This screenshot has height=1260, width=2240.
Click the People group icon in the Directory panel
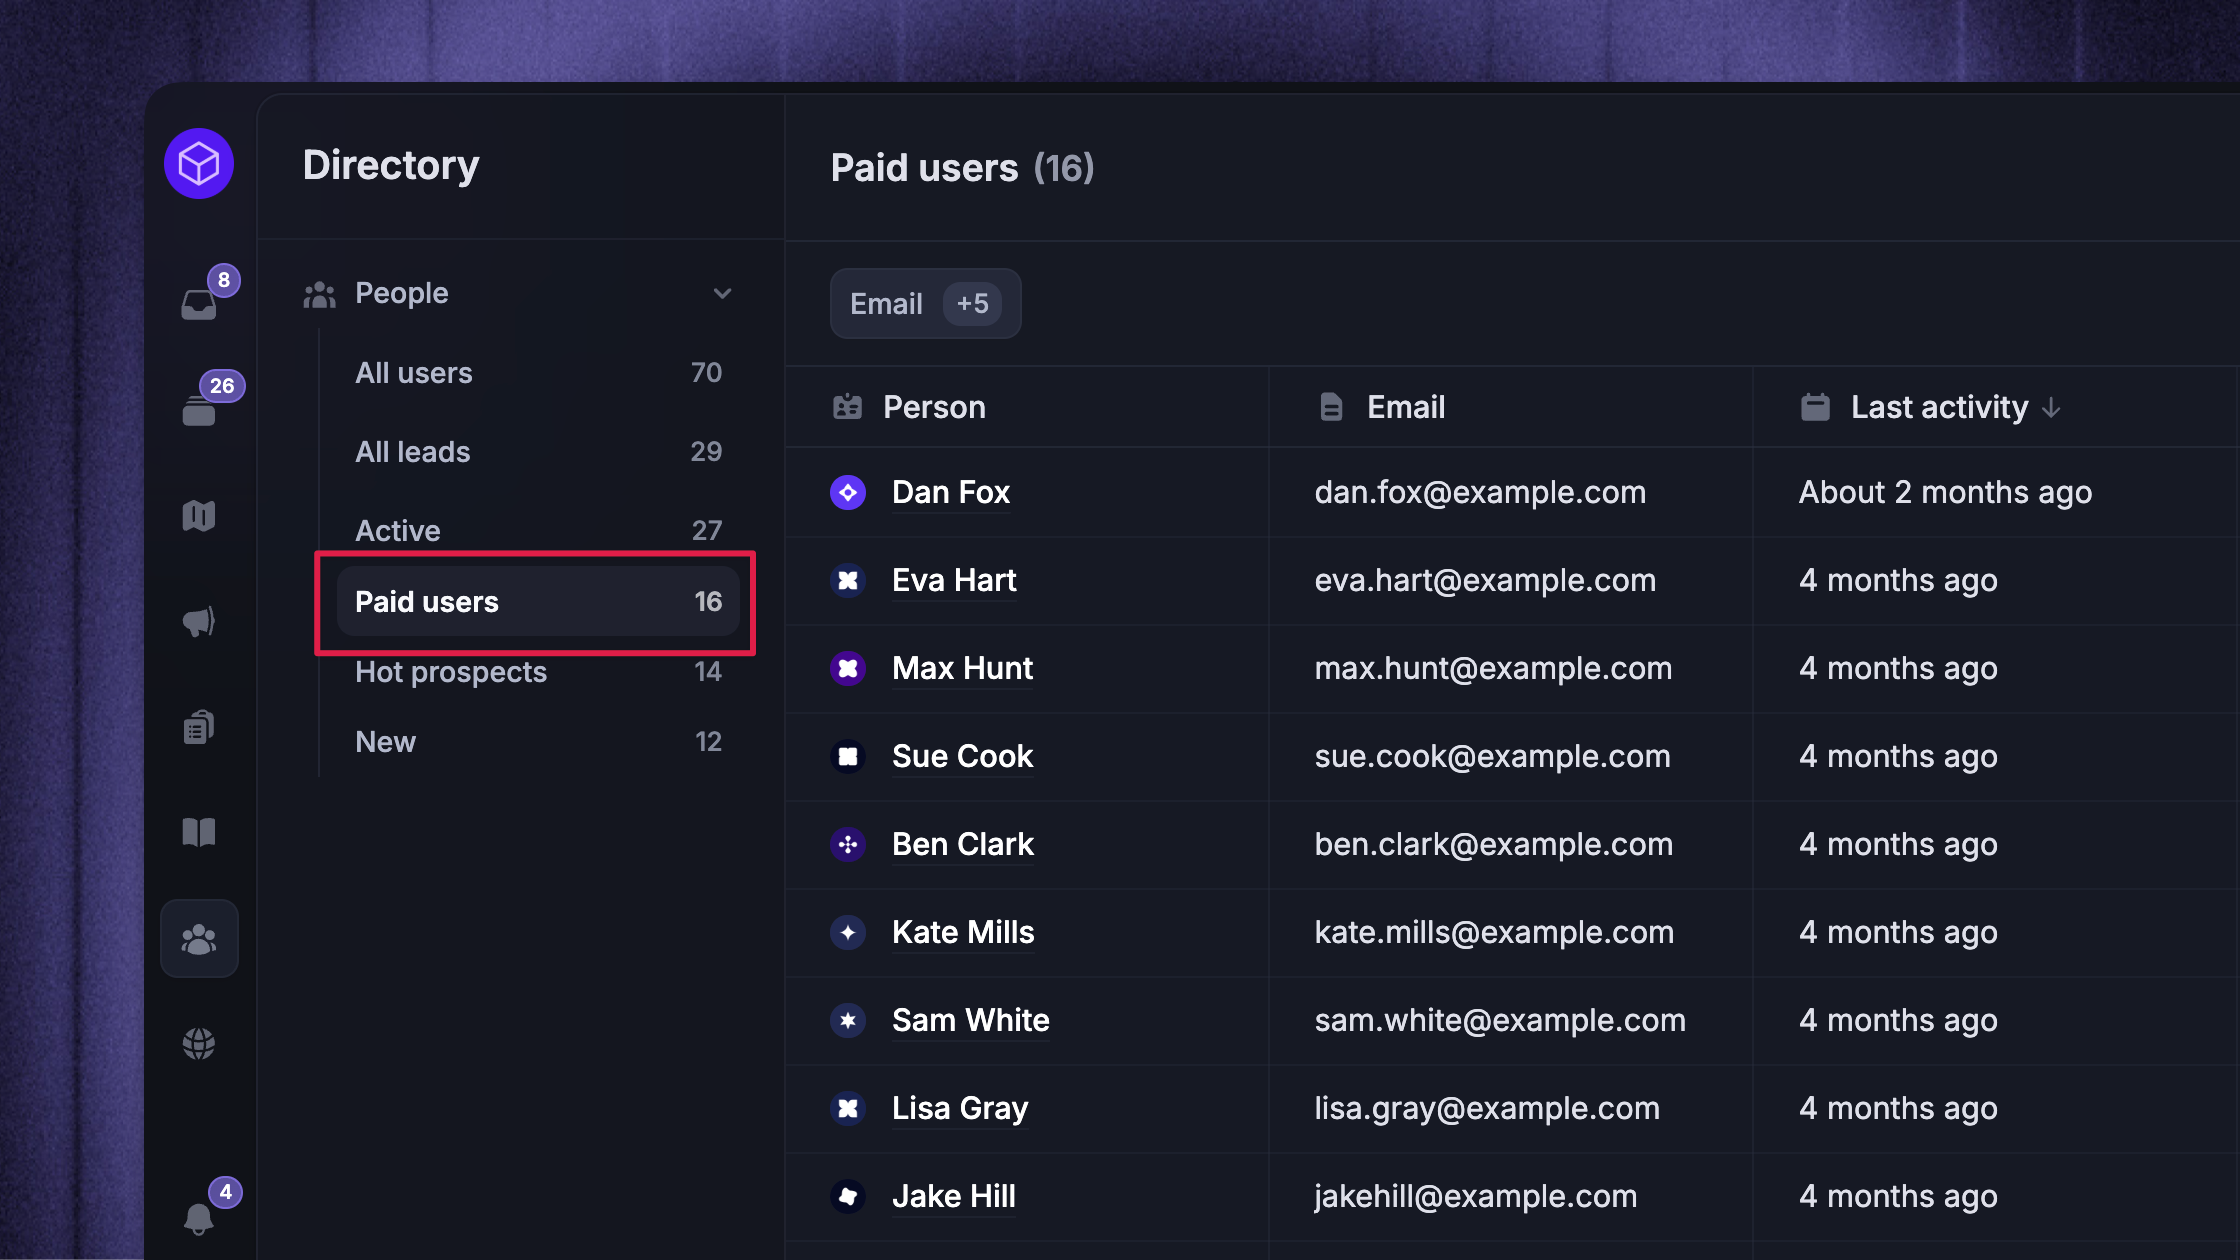pos(319,294)
